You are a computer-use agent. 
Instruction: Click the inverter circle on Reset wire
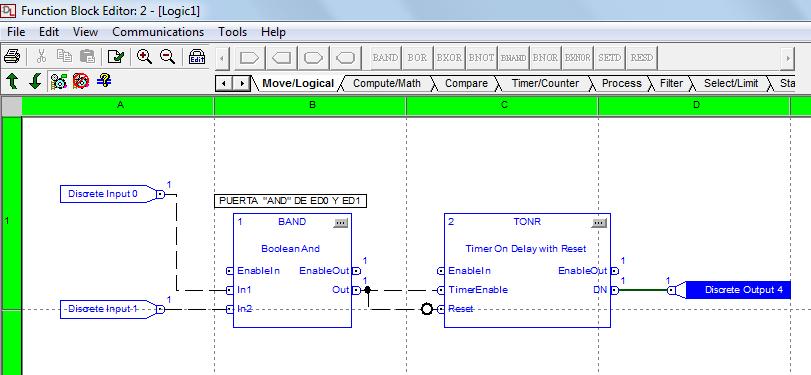click(427, 309)
